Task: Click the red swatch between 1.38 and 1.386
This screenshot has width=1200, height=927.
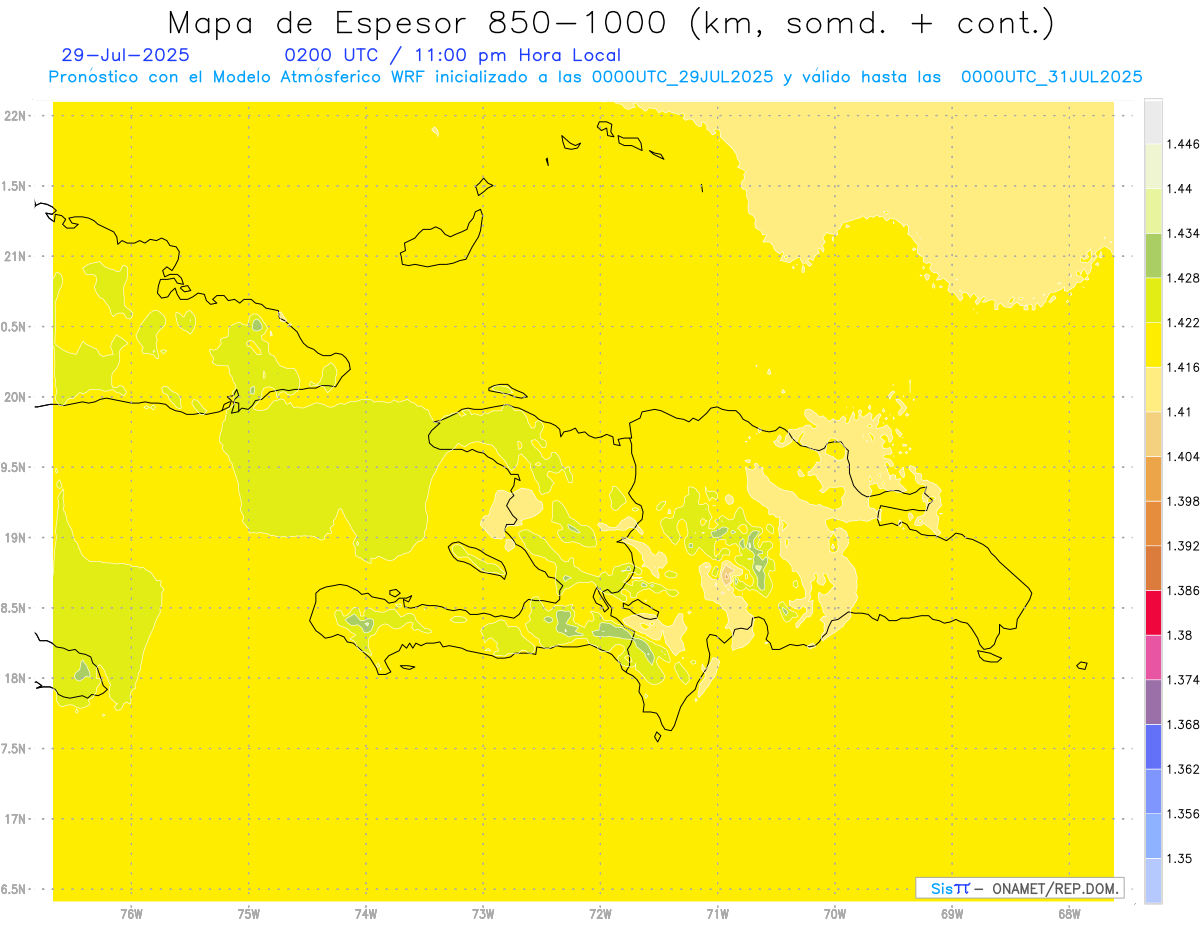Action: click(x=1153, y=612)
